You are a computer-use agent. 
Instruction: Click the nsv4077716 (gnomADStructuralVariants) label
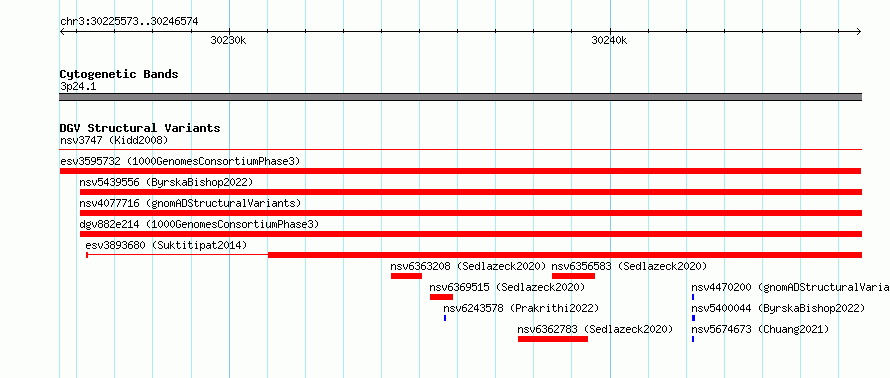(190, 203)
